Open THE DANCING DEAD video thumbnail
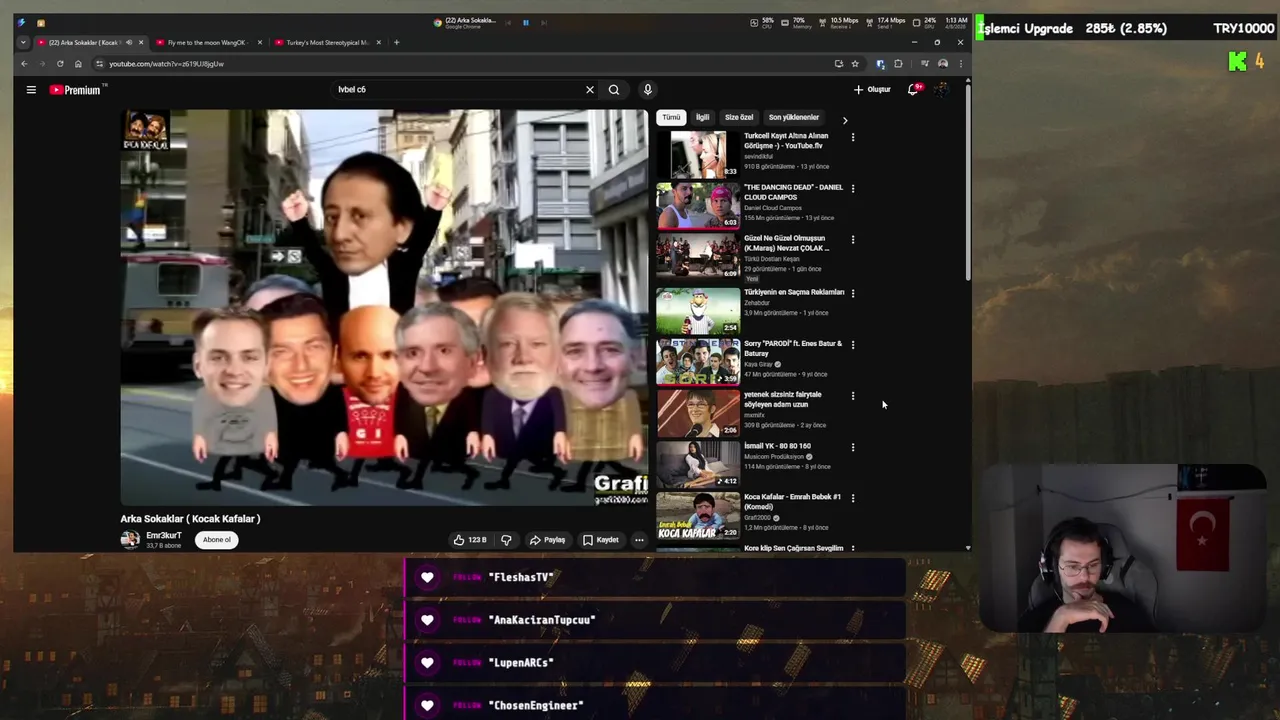This screenshot has height=720, width=1280. 698,205
